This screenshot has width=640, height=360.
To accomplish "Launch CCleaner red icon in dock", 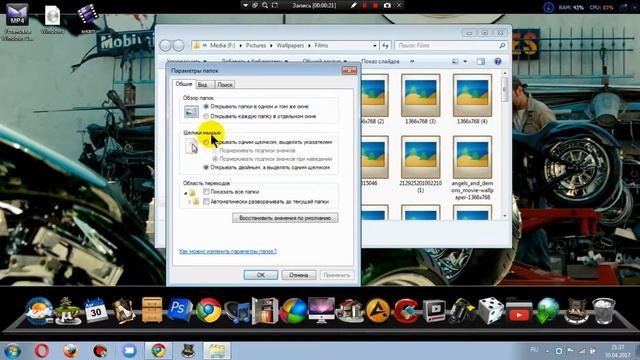I will (406, 311).
